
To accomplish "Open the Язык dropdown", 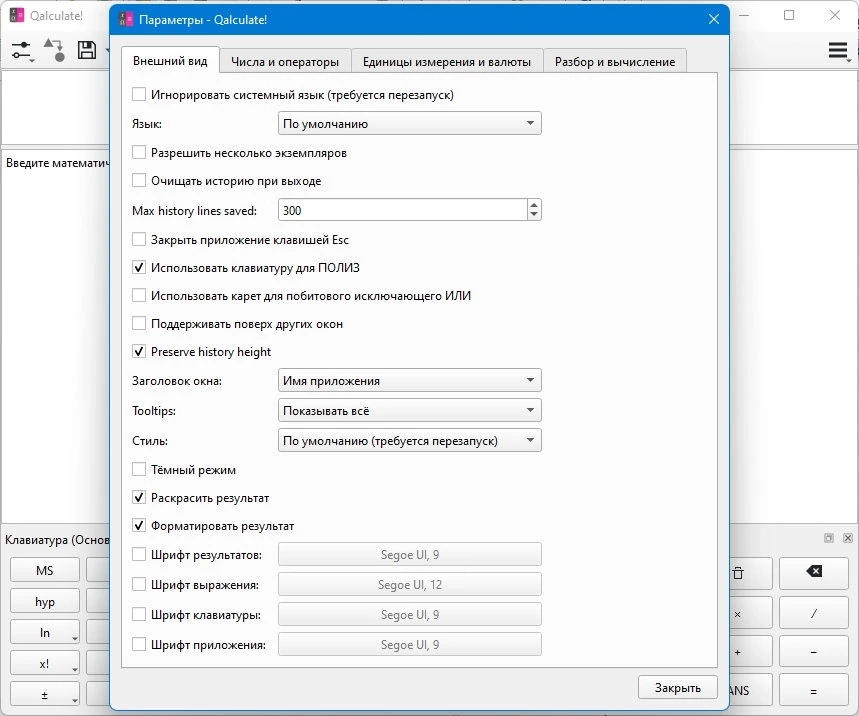I will (410, 123).
